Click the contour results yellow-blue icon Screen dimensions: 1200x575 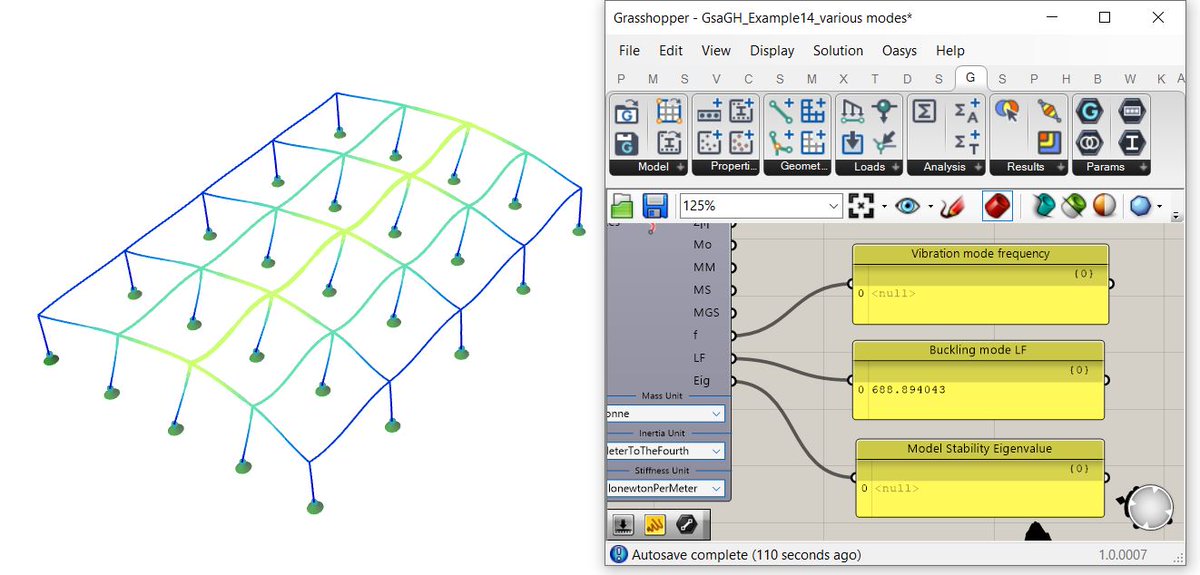(1049, 142)
